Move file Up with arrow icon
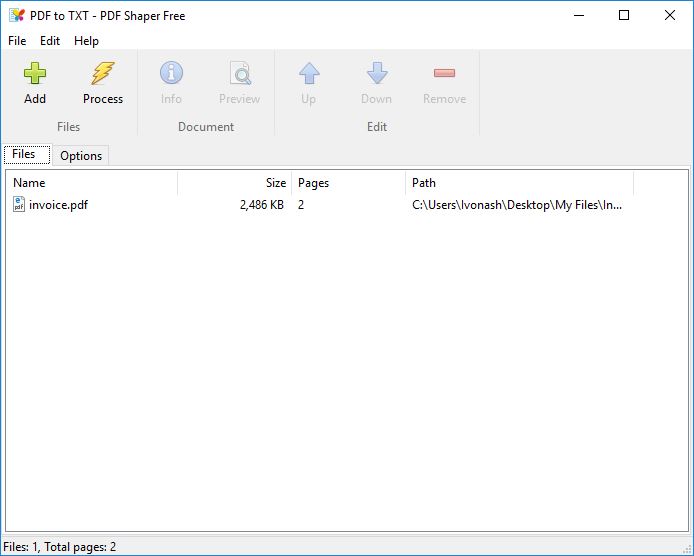The height and width of the screenshot is (556, 694). pyautogui.click(x=309, y=73)
